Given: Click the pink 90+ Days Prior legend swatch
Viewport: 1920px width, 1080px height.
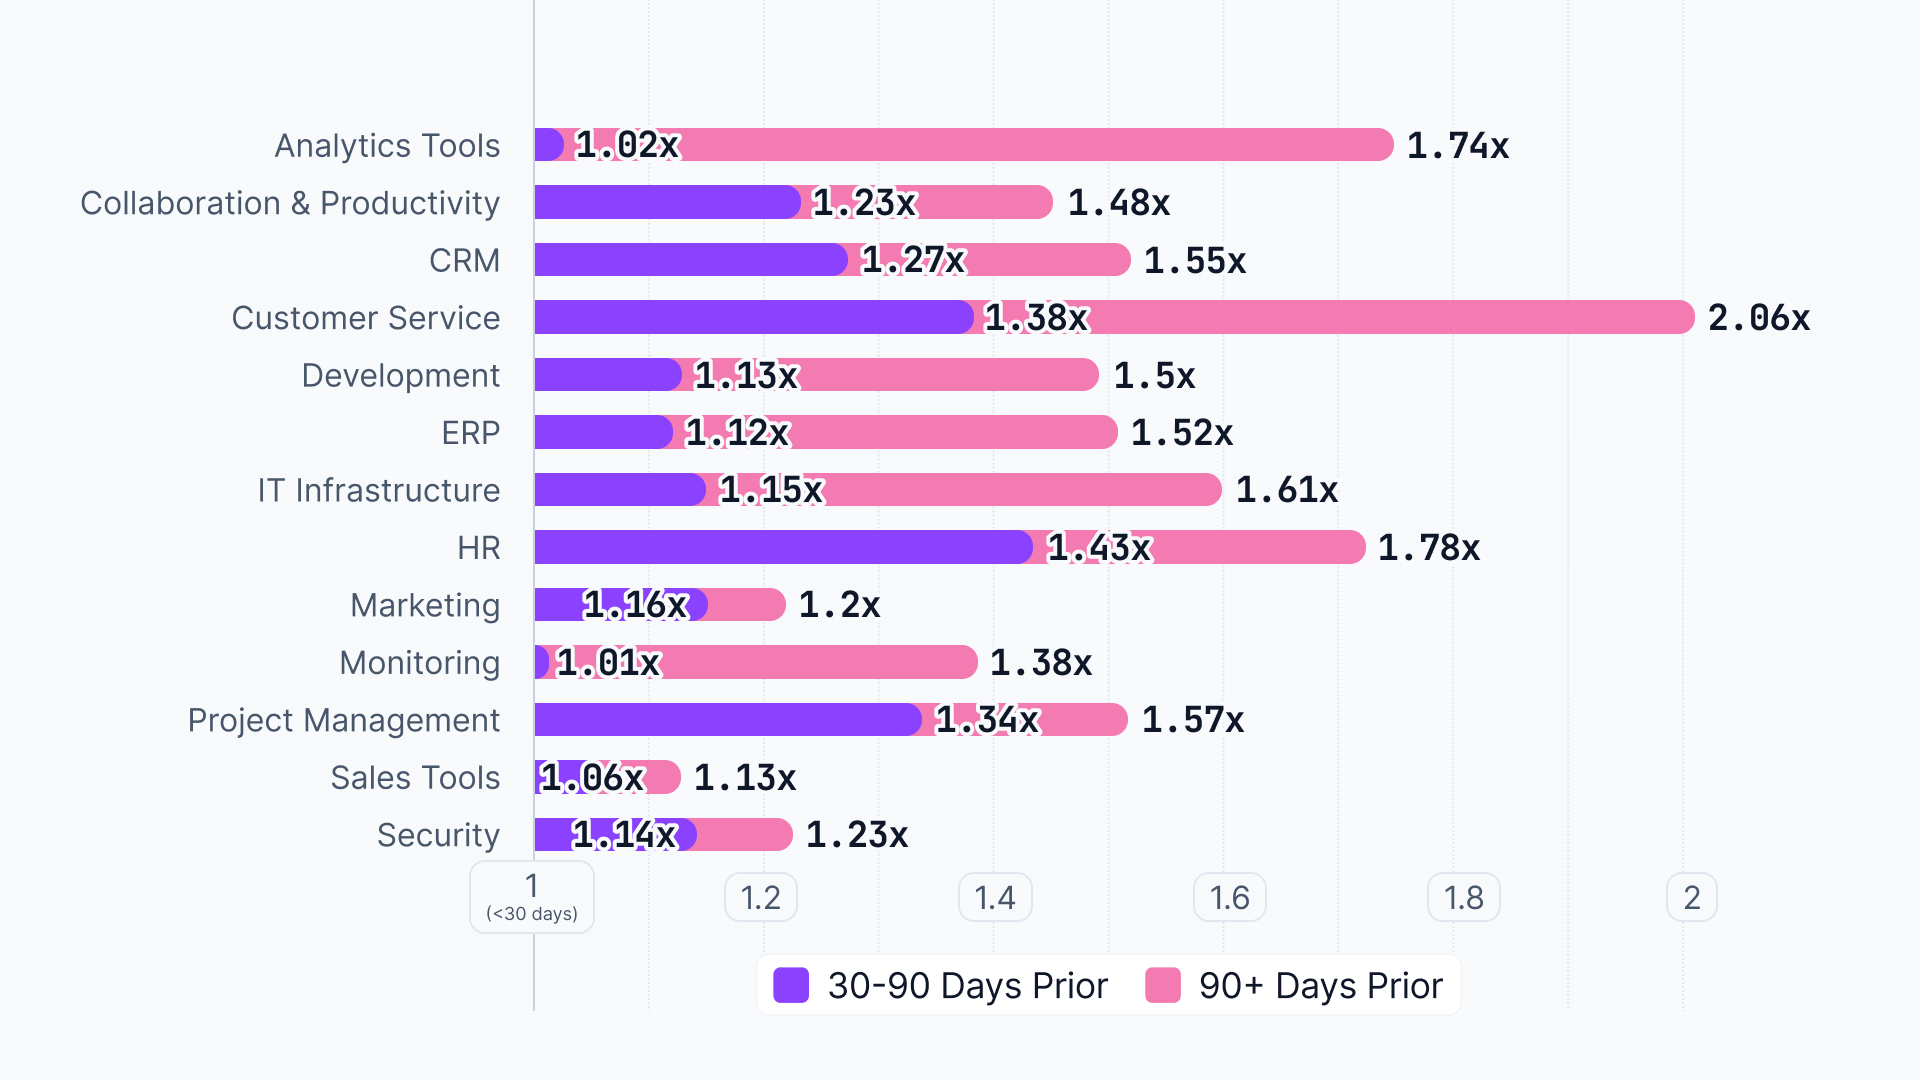Looking at the screenshot, I should (1163, 985).
